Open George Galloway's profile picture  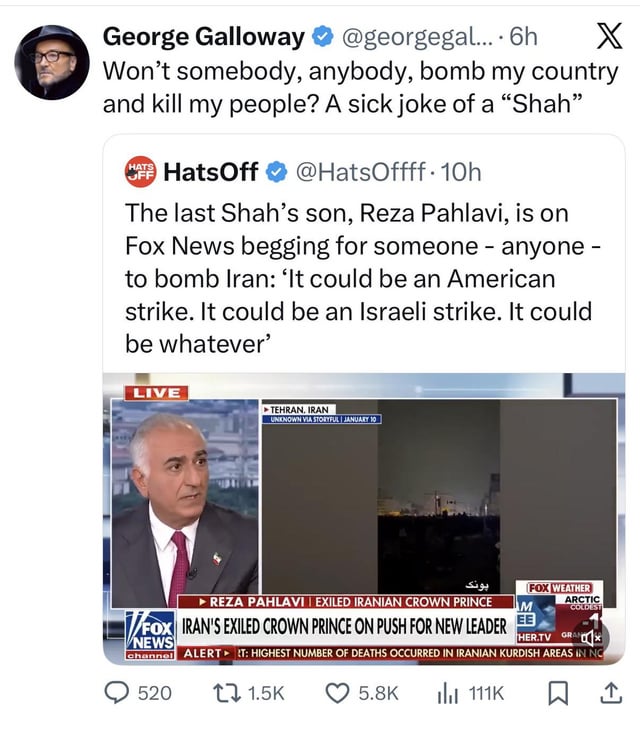pos(52,62)
